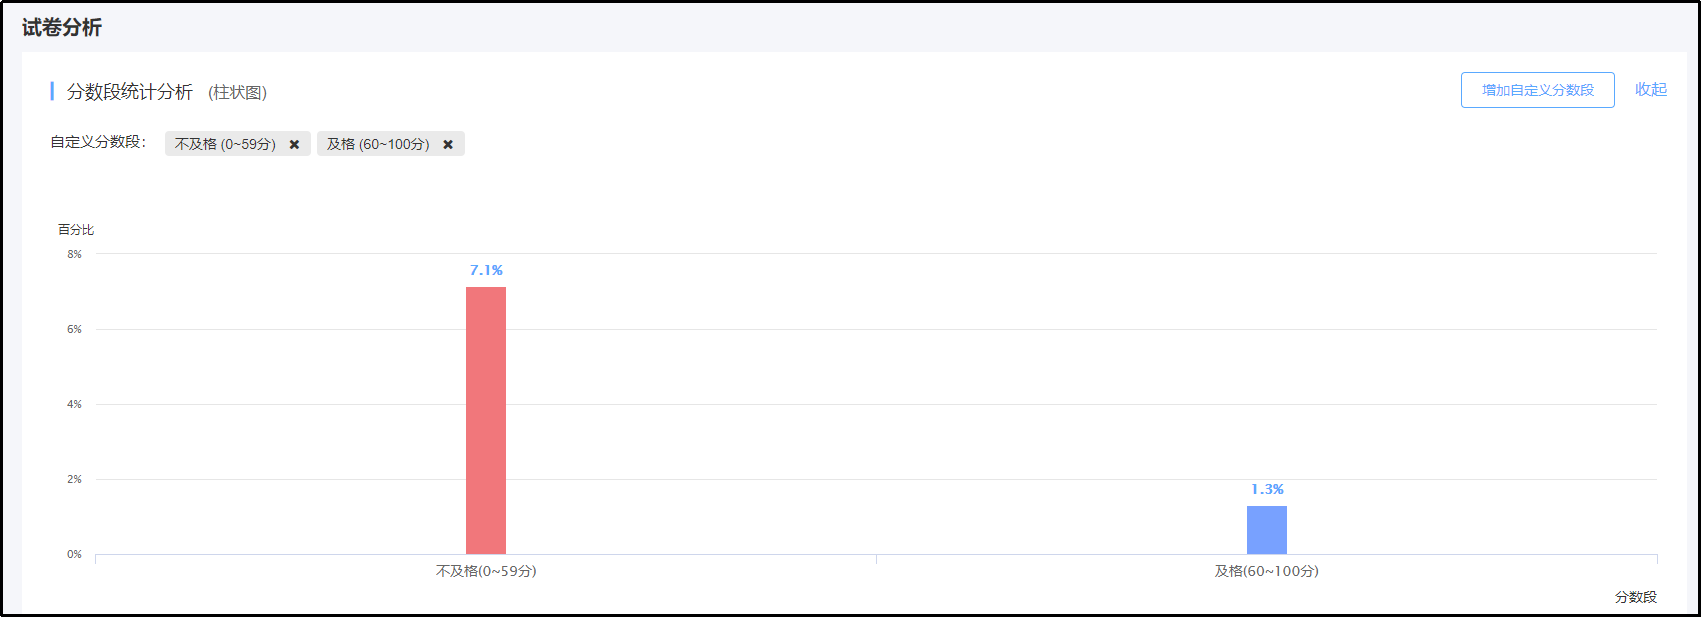Image resolution: width=1702 pixels, height=619 pixels.
Task: Collapse the chart with 收起 link
Action: point(1650,90)
